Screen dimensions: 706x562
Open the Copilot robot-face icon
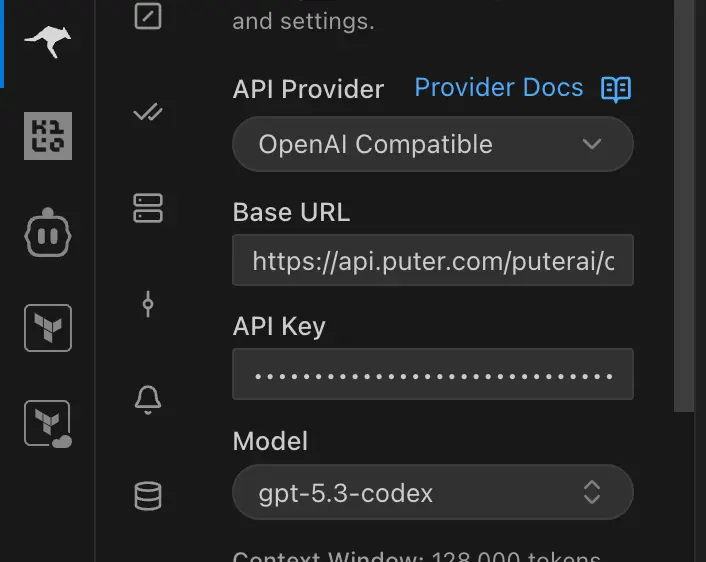(48, 233)
